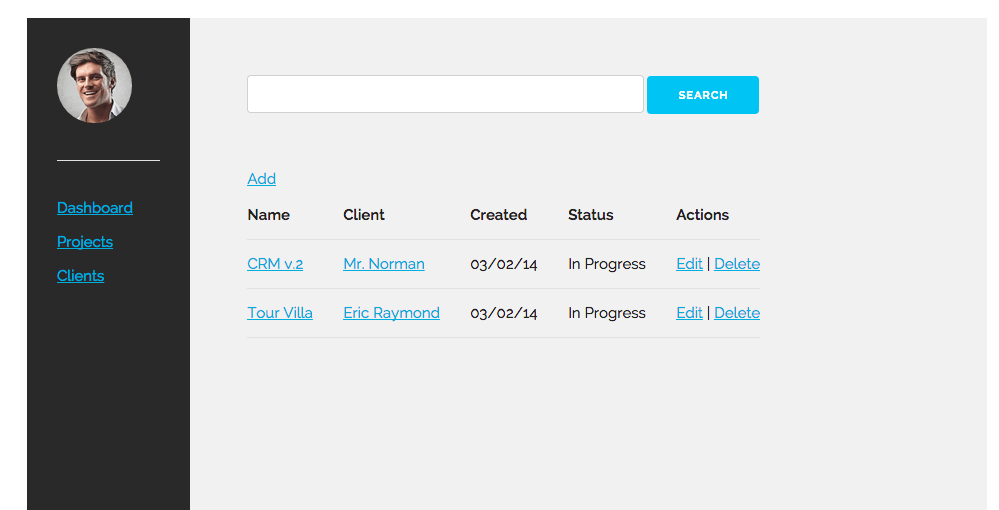Open the Dashboard sidebar link
Screen dimensions: 999x510
tap(95, 208)
